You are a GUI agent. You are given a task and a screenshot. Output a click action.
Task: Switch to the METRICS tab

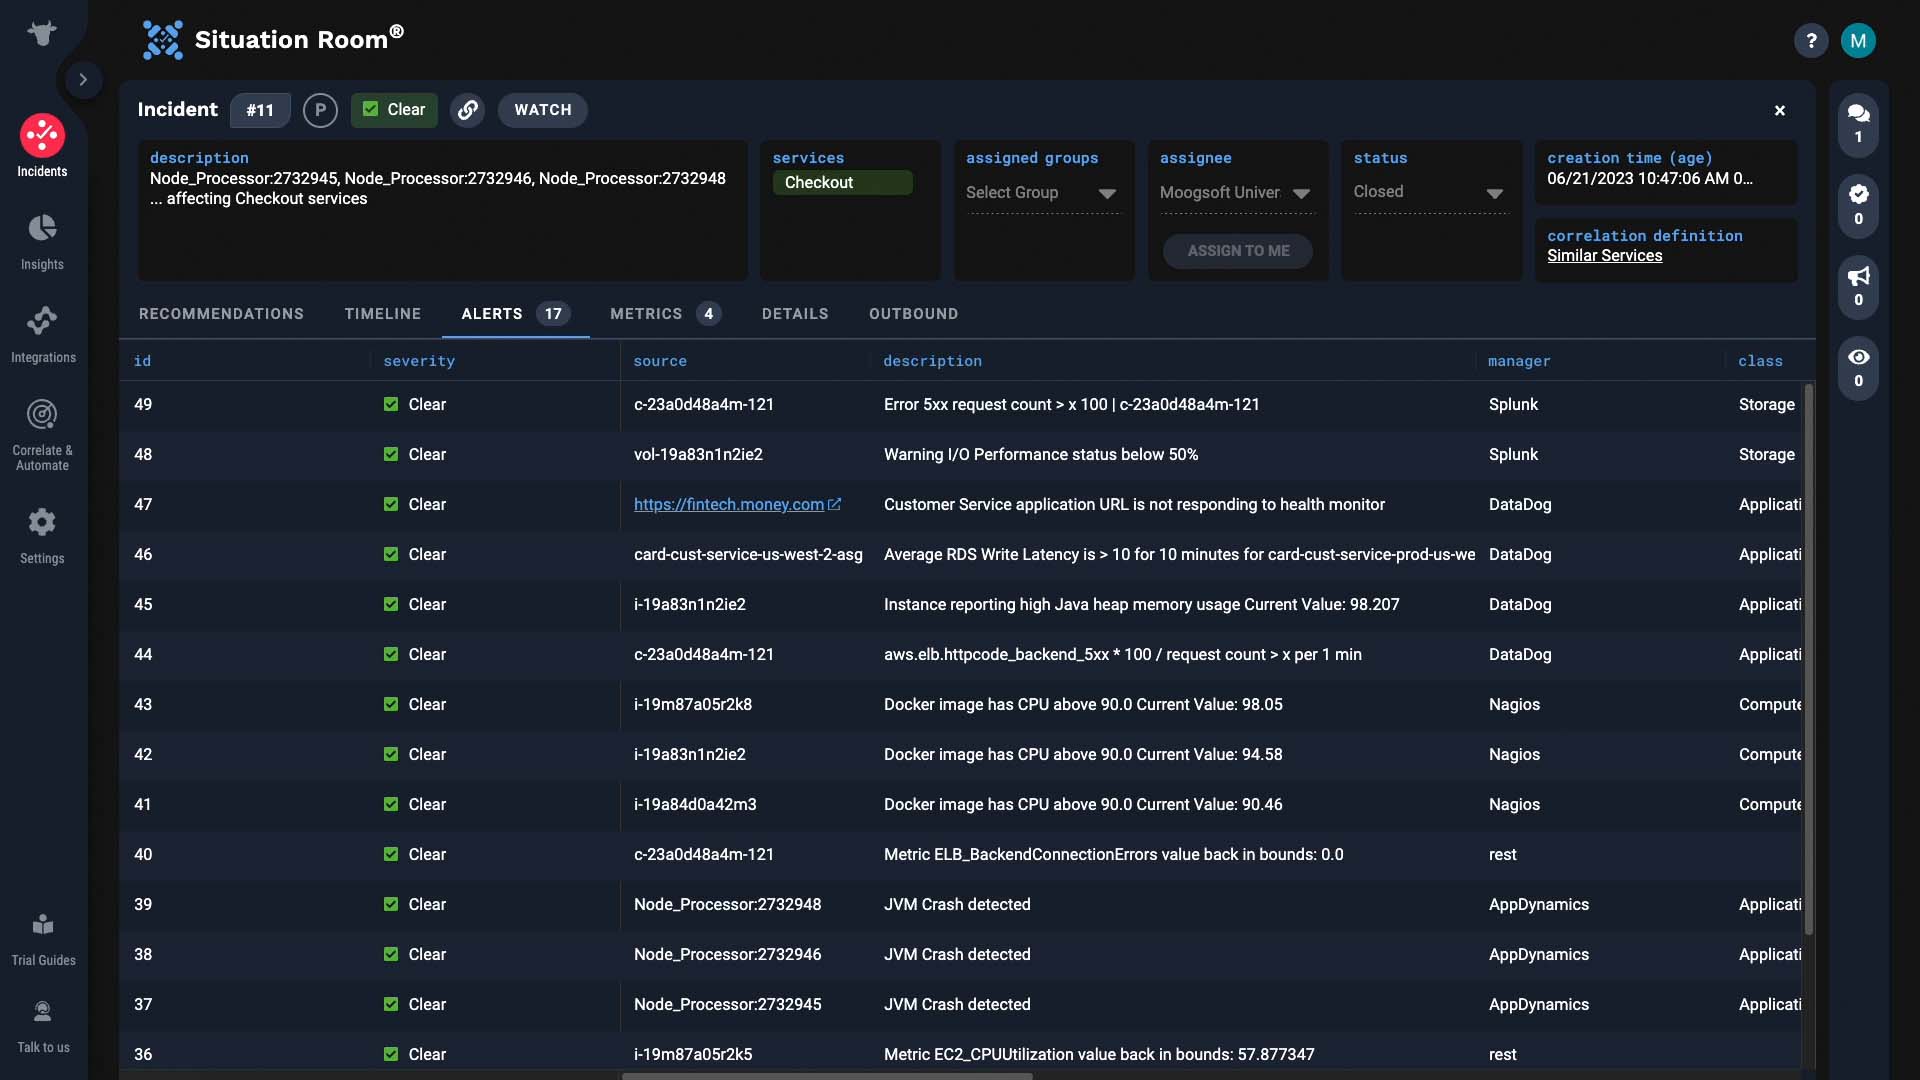point(665,314)
